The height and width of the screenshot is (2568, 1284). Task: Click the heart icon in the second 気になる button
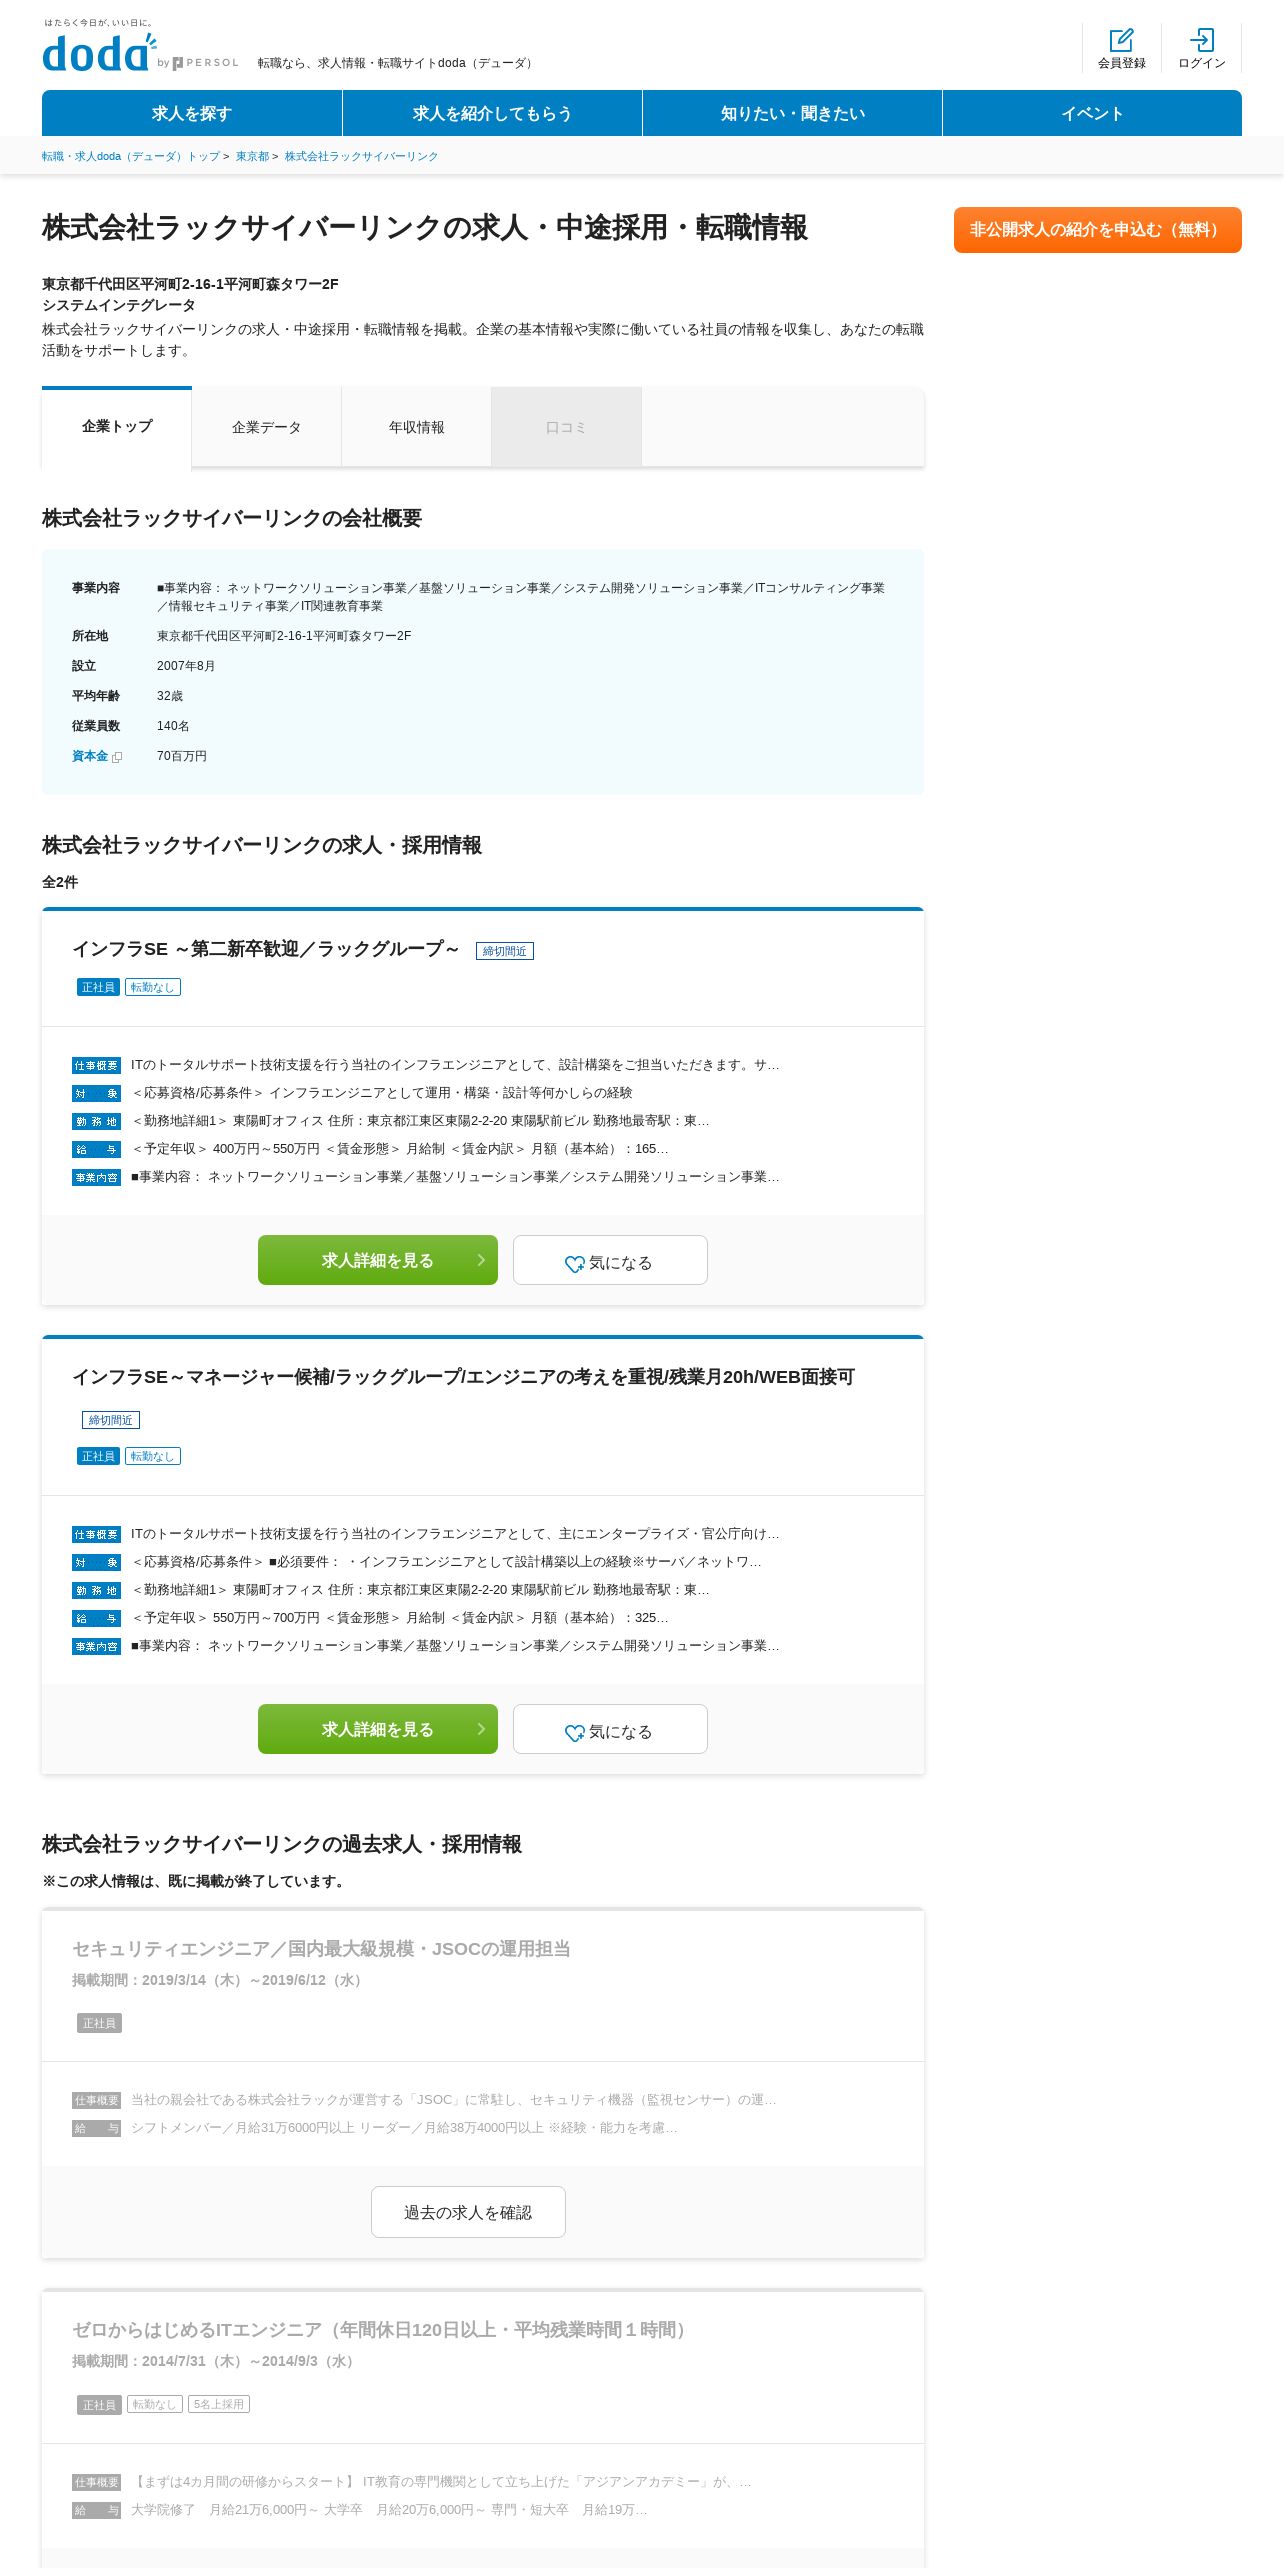[575, 1733]
